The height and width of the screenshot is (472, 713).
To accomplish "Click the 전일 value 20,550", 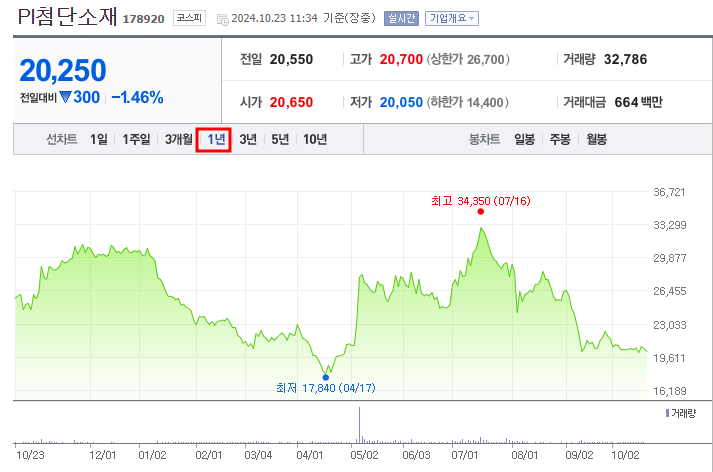I will click(x=291, y=59).
